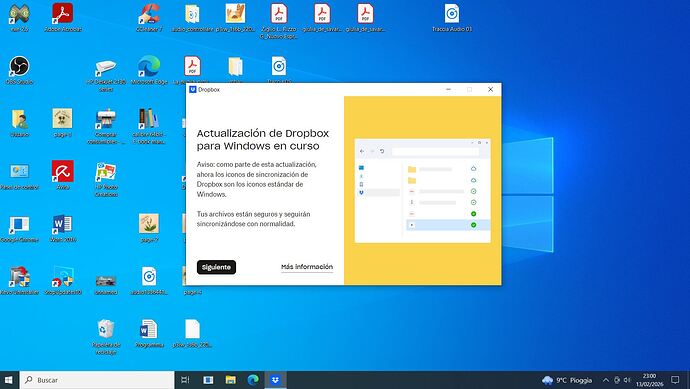Open Panel de control icon
Image resolution: width=690 pixels, height=389 pixels.
tap(19, 176)
